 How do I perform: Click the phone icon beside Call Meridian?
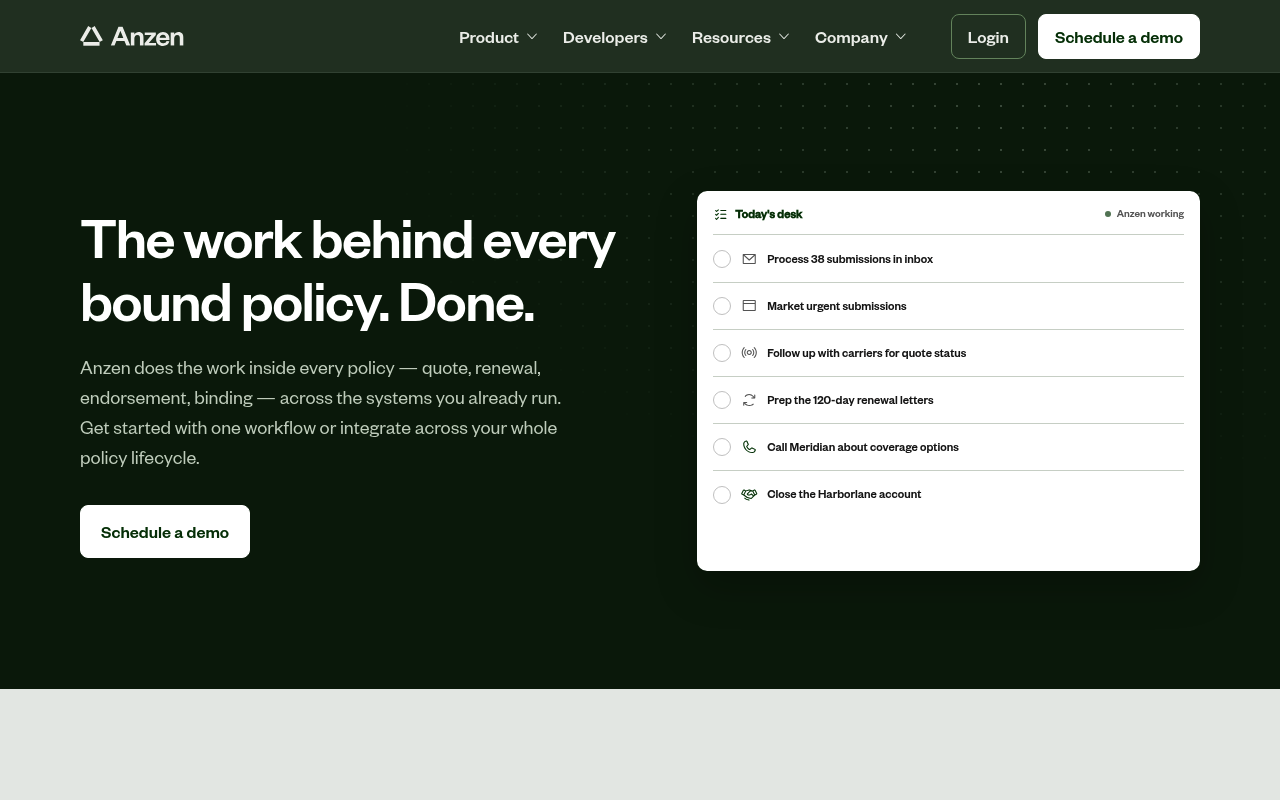pos(749,447)
